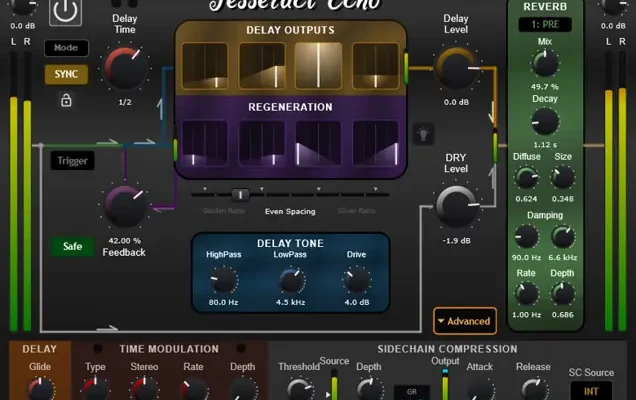Click the Reverb Diffuse knob
The image size is (636, 400).
point(526,178)
